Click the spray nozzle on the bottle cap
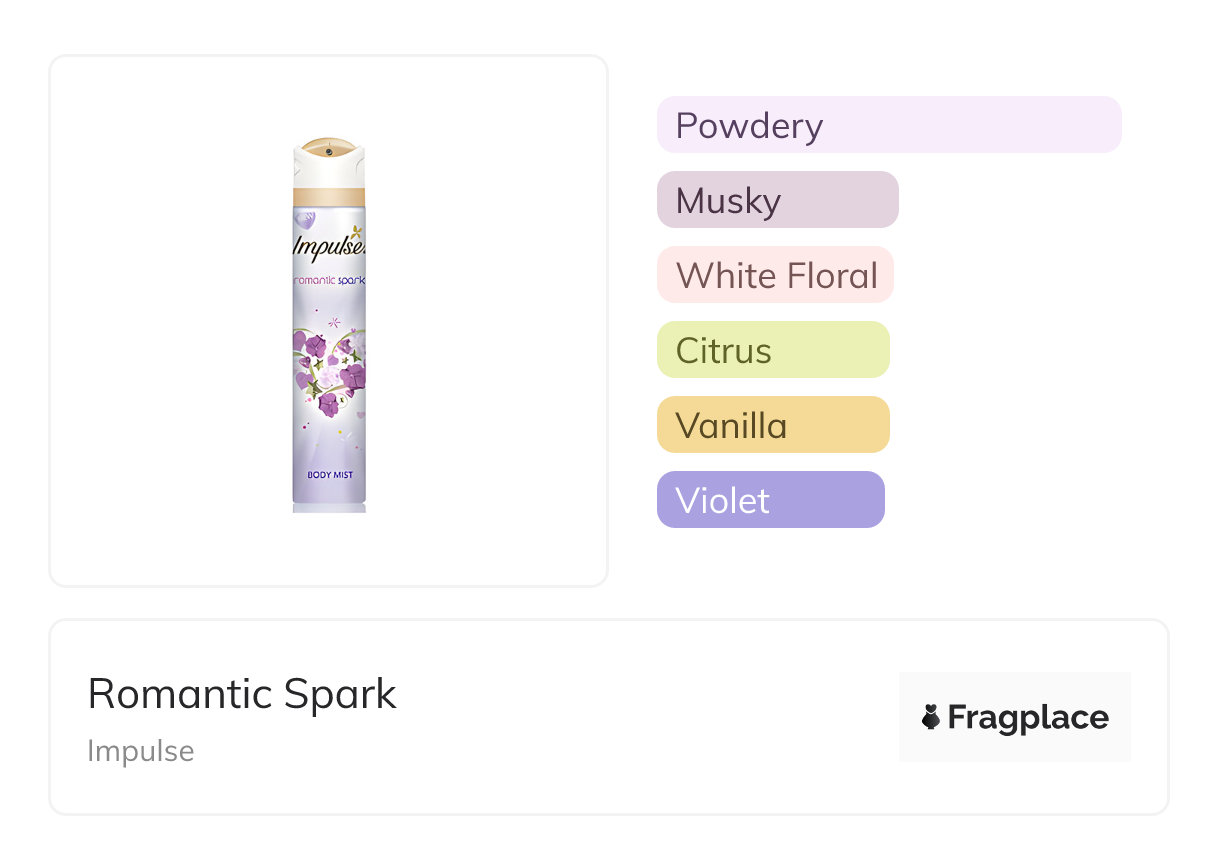The image size is (1218, 864). click(329, 151)
